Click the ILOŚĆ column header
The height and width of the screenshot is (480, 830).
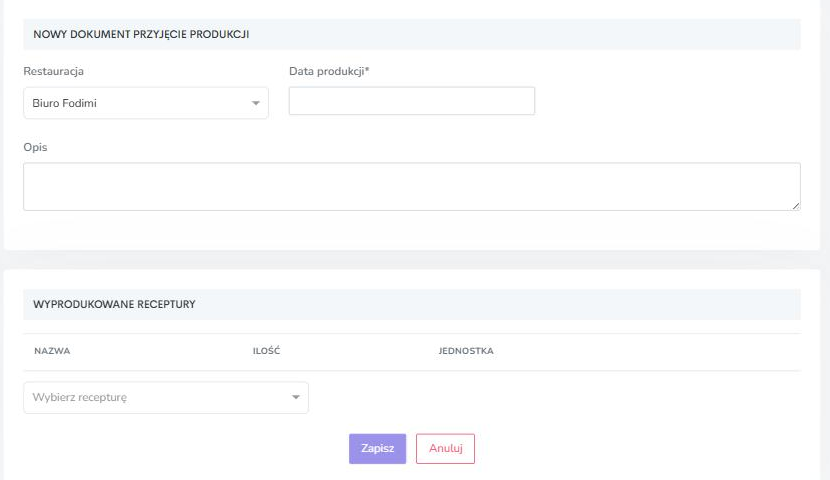(x=266, y=351)
